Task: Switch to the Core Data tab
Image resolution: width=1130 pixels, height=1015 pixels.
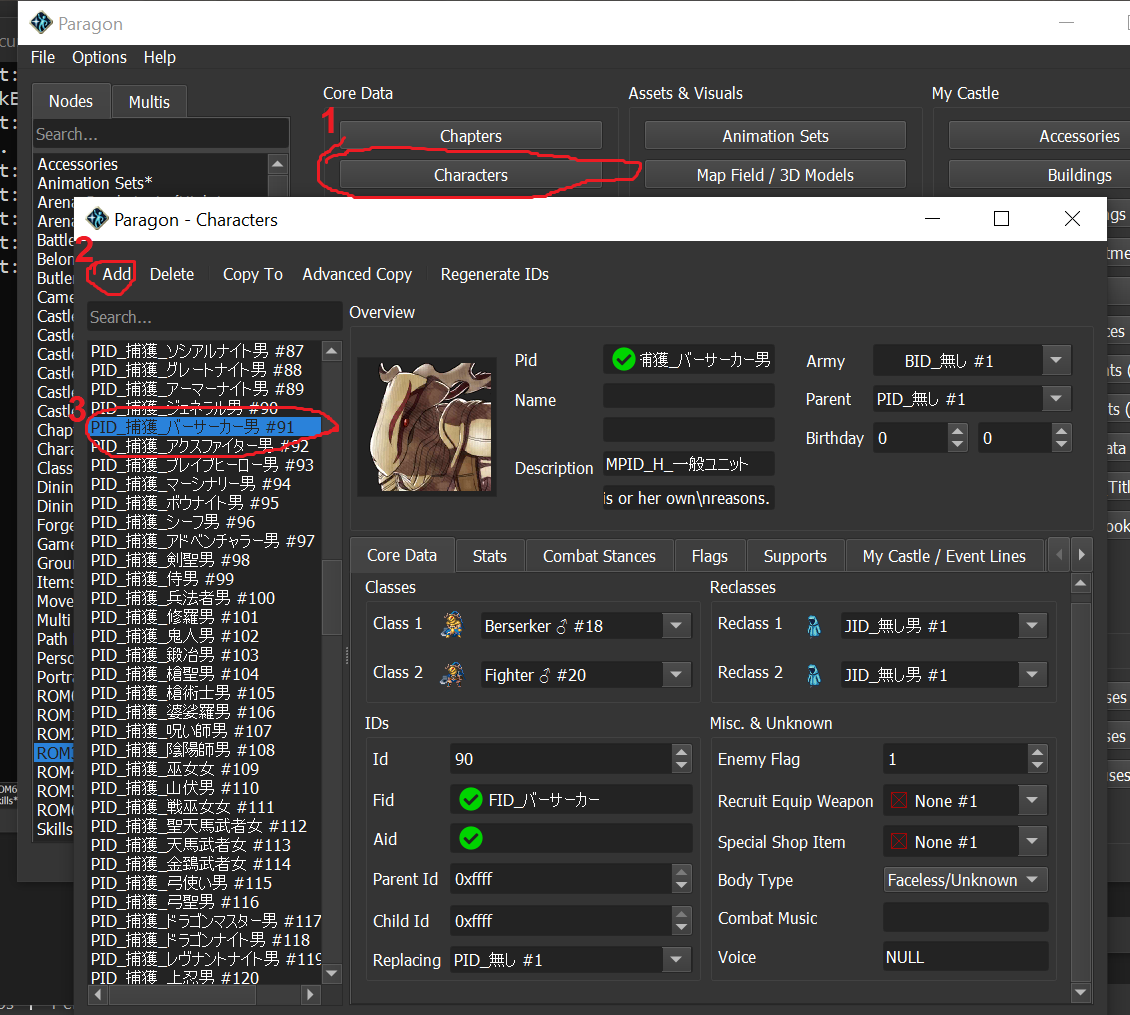Action: tap(402, 555)
